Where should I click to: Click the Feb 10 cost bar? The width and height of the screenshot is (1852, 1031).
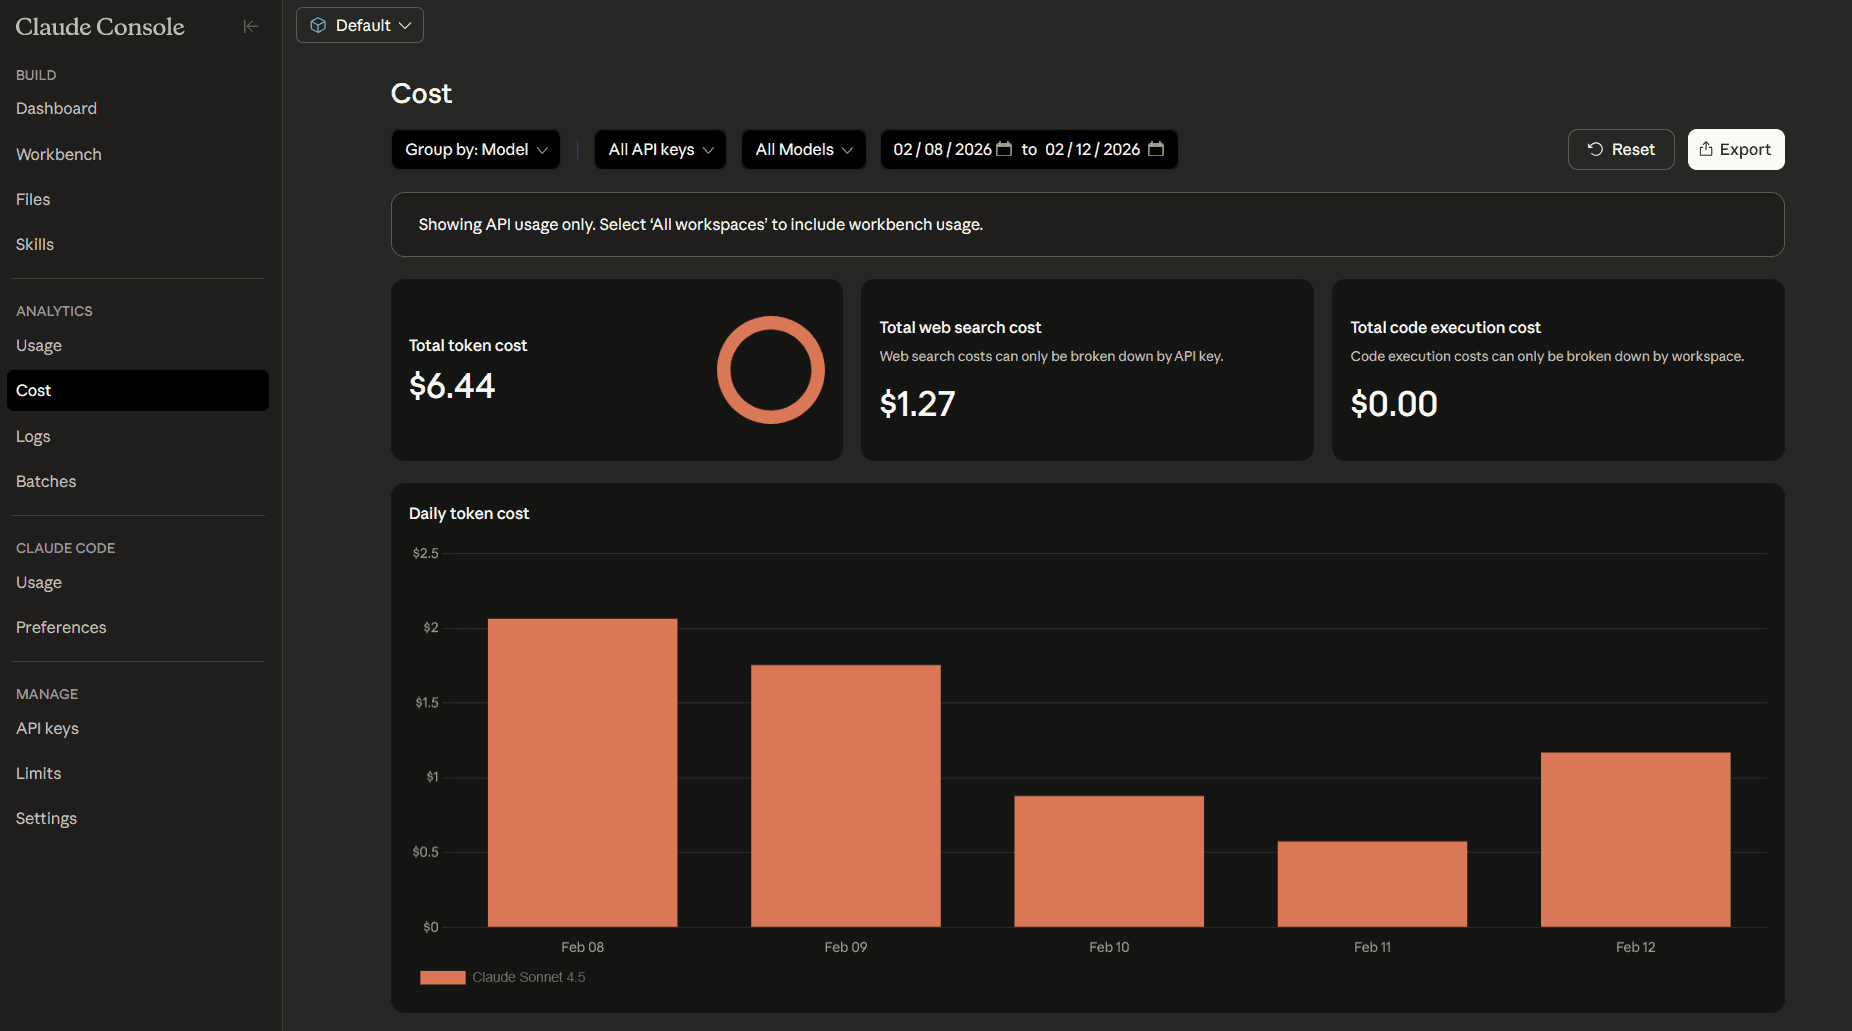tap(1109, 861)
